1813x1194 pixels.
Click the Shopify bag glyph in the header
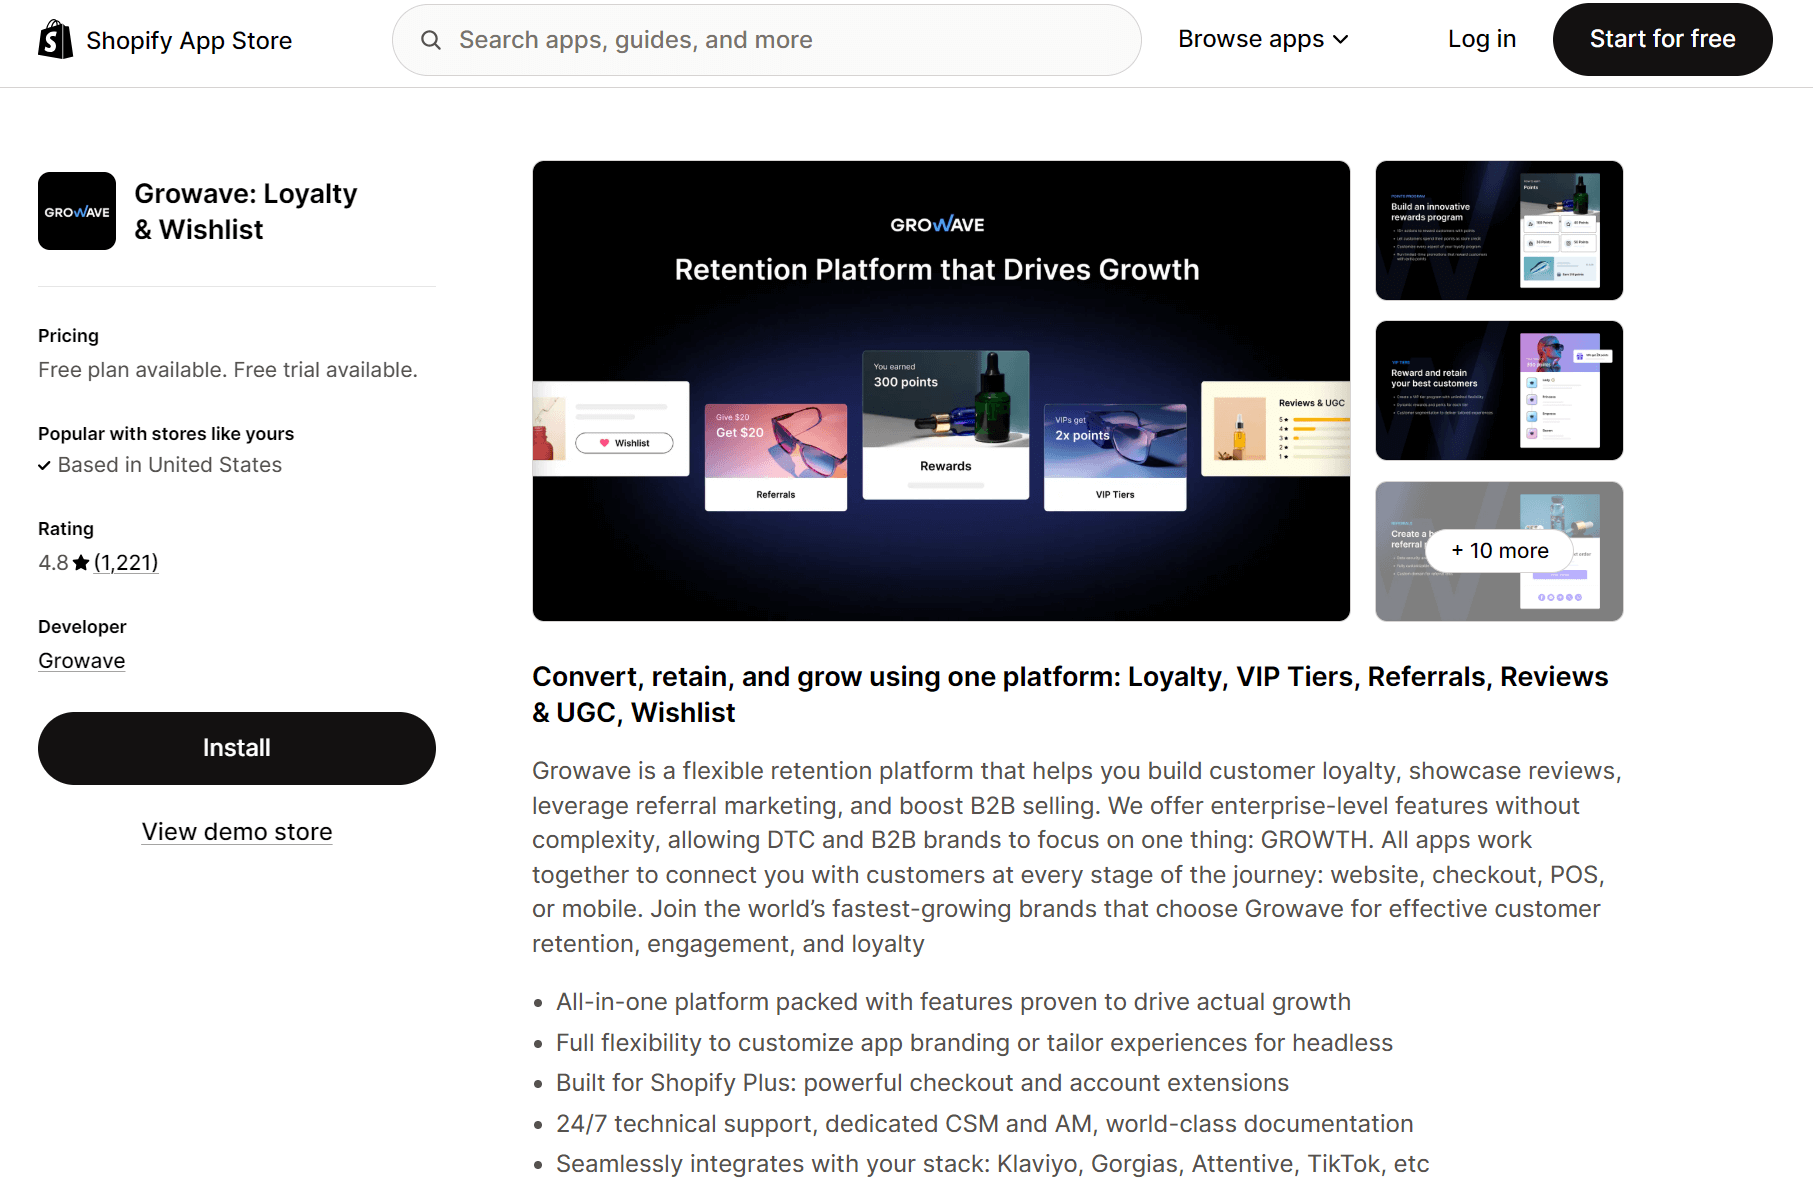(55, 38)
